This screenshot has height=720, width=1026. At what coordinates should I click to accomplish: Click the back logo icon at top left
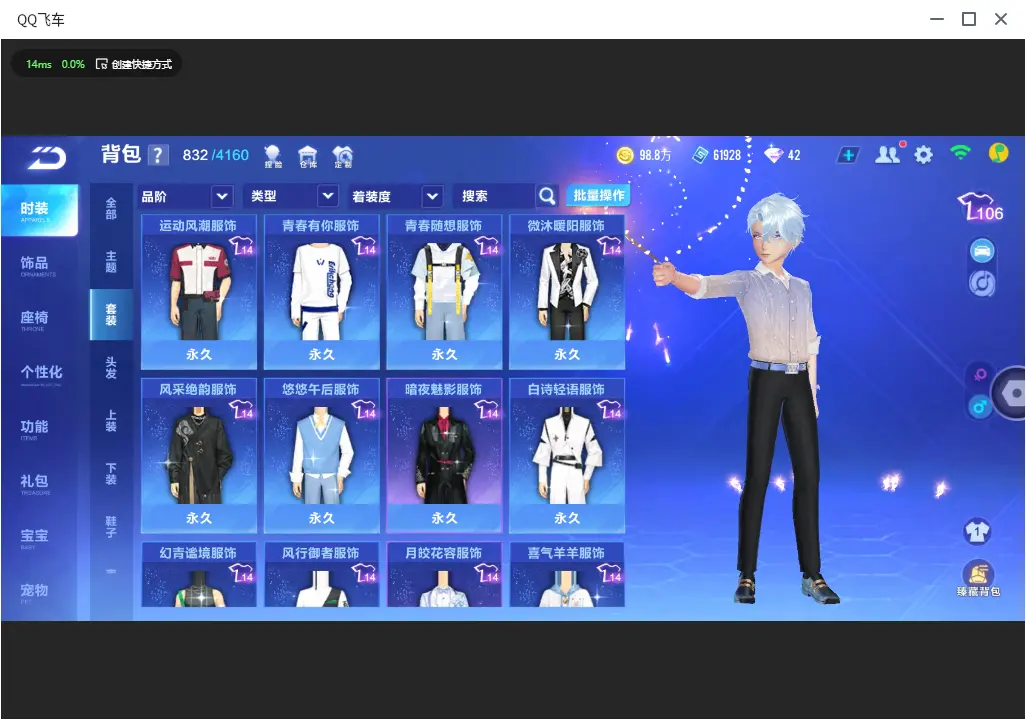(47, 158)
